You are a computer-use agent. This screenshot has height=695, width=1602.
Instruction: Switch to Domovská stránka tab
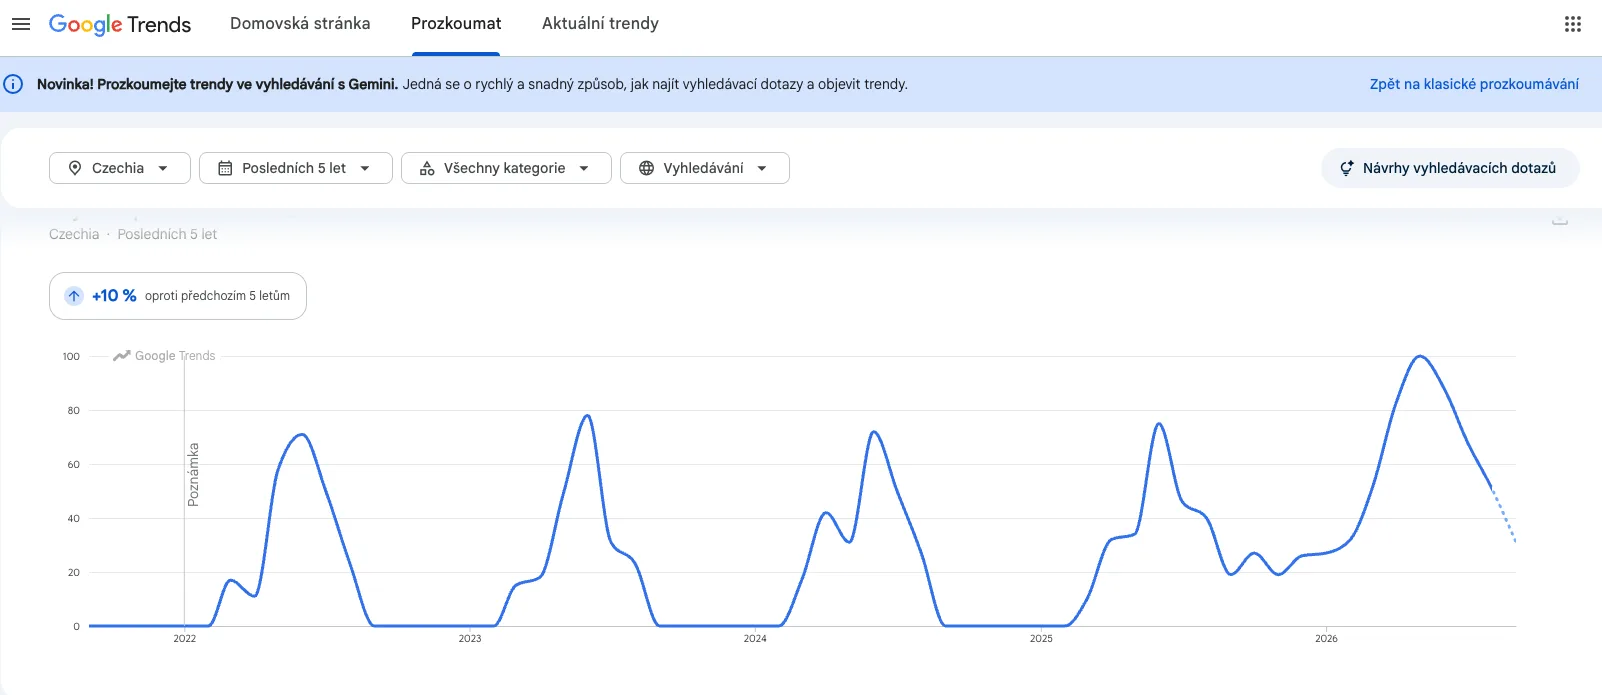(x=300, y=23)
